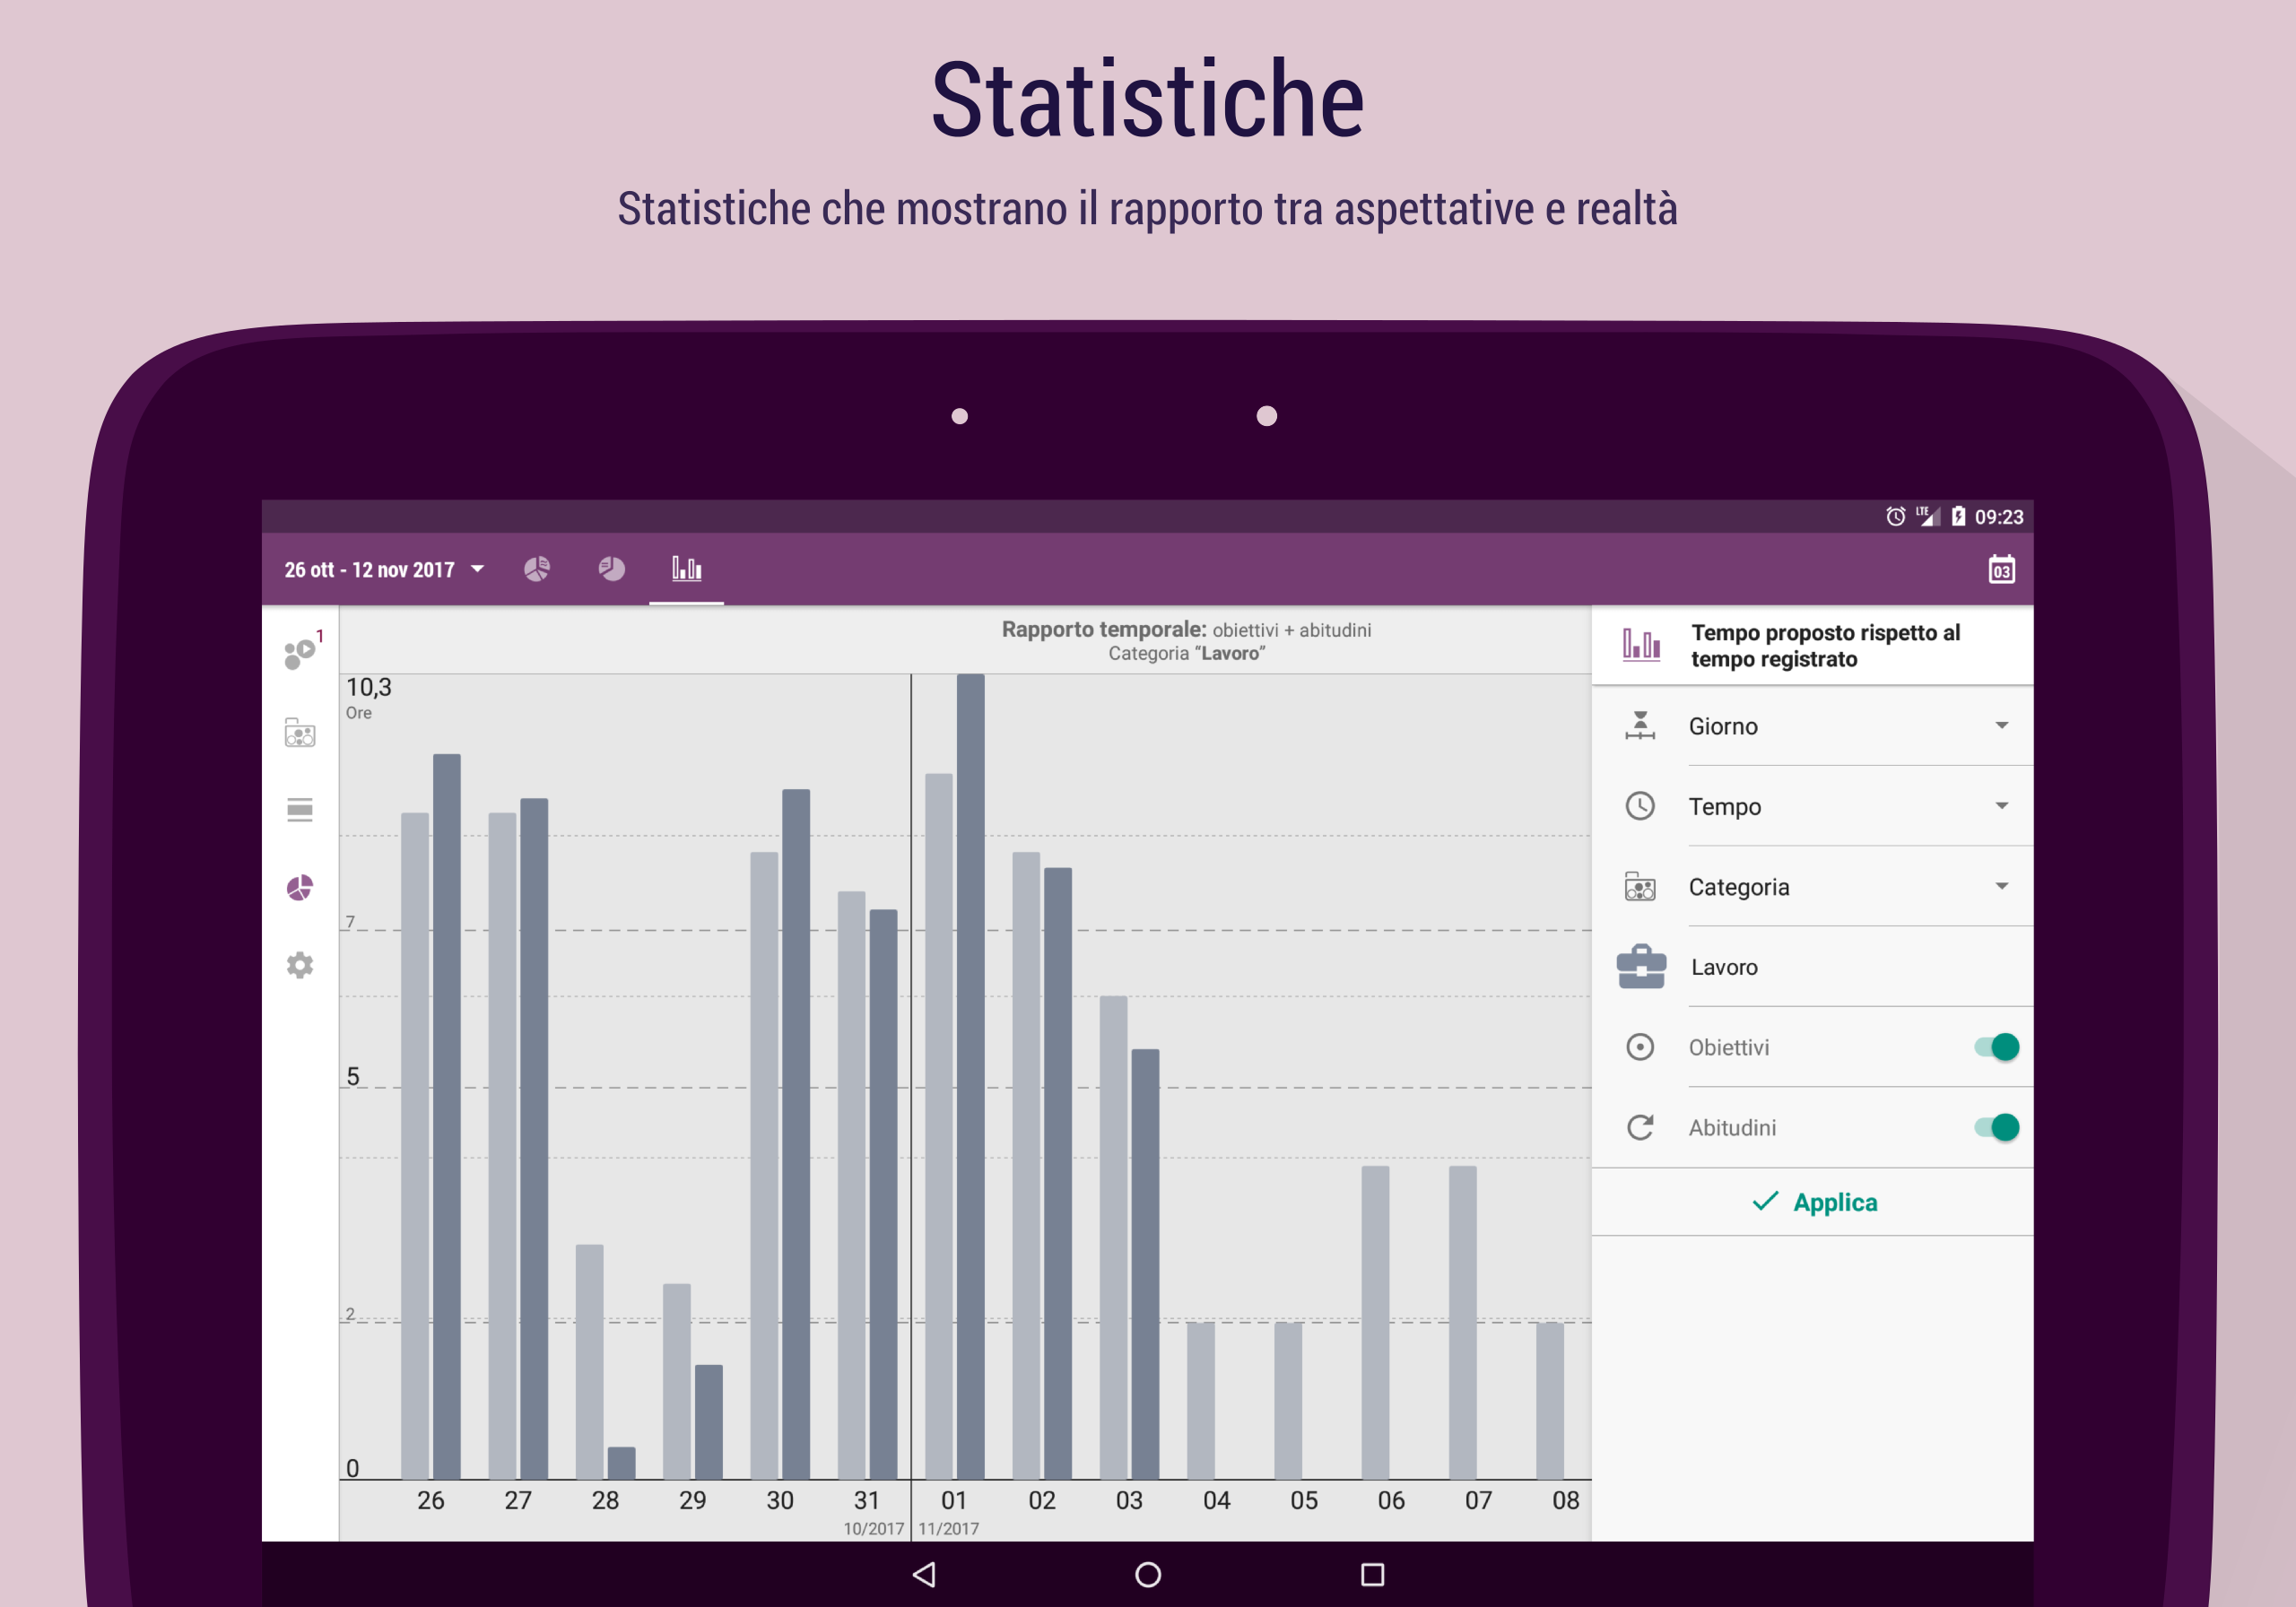
Task: Click the 10,3 Ore axis maximum label
Action: tap(368, 697)
